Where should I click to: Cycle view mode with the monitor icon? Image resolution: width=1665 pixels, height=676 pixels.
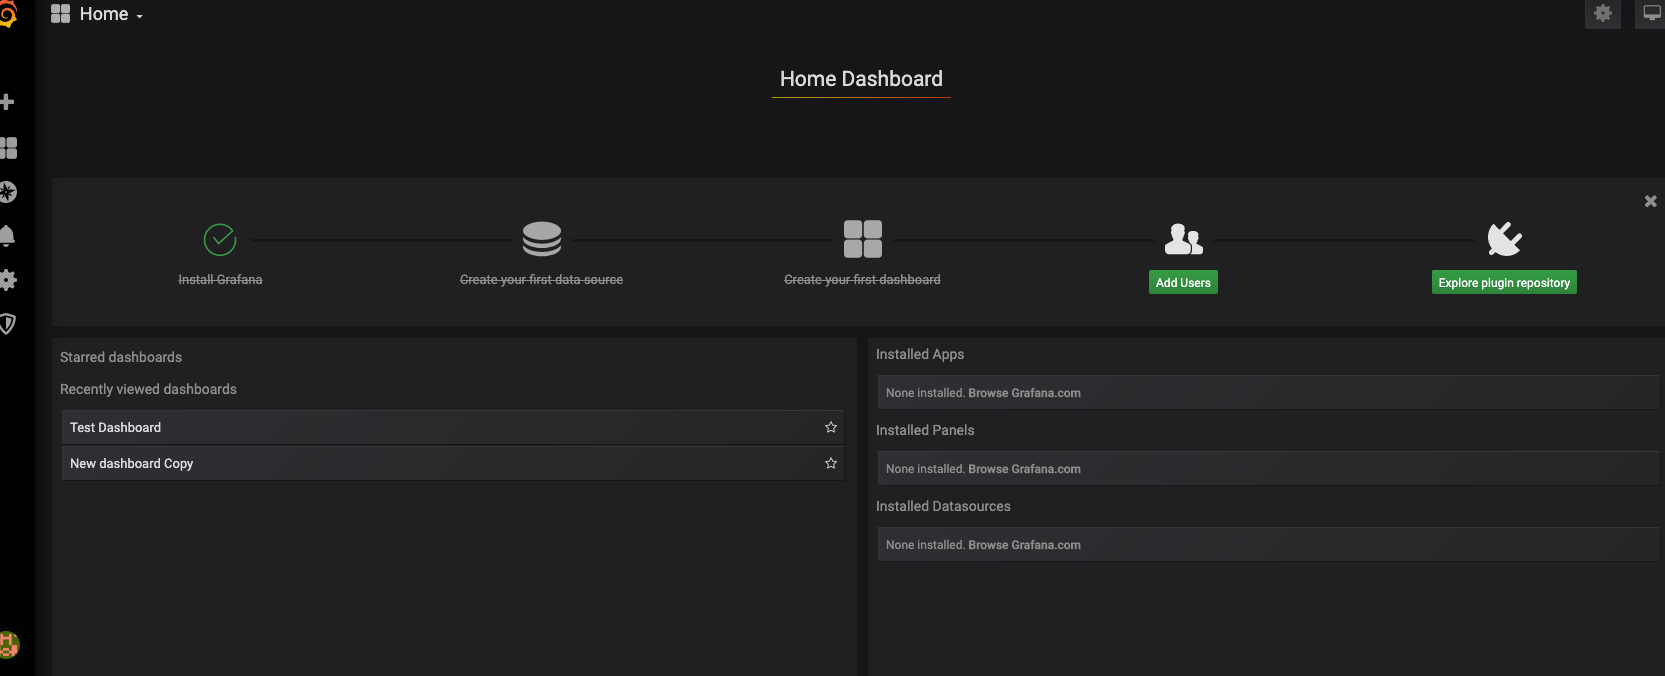(x=1651, y=13)
